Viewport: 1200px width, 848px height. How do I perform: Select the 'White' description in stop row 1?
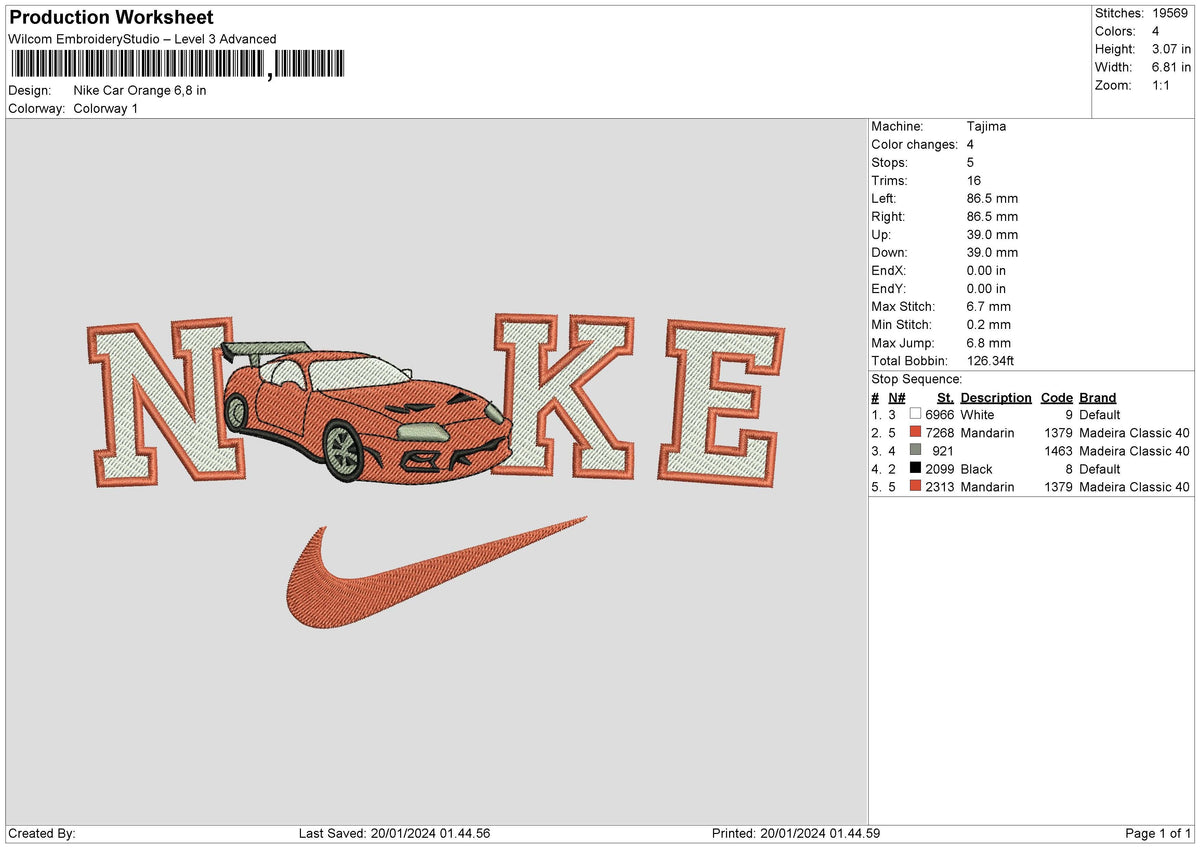(x=977, y=414)
